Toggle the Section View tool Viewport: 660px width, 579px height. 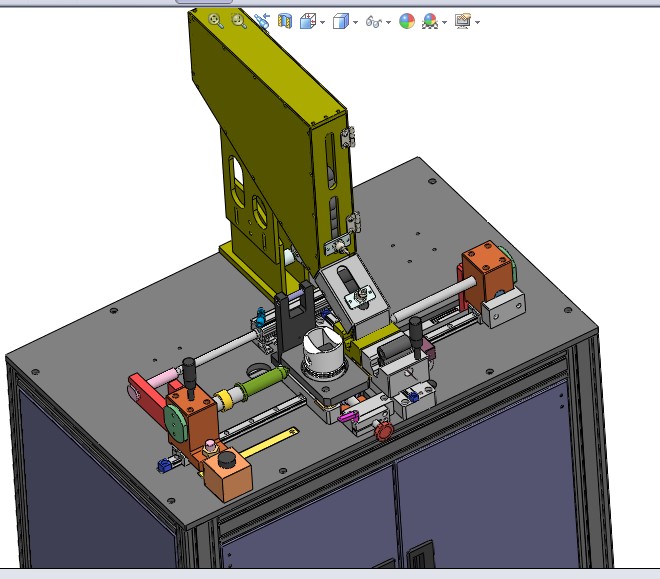pos(285,21)
